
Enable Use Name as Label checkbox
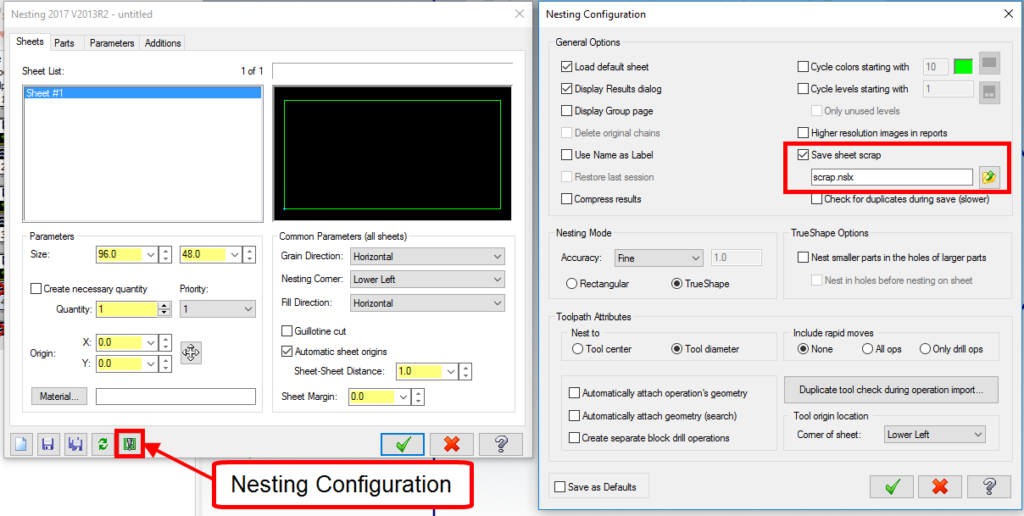click(x=566, y=155)
